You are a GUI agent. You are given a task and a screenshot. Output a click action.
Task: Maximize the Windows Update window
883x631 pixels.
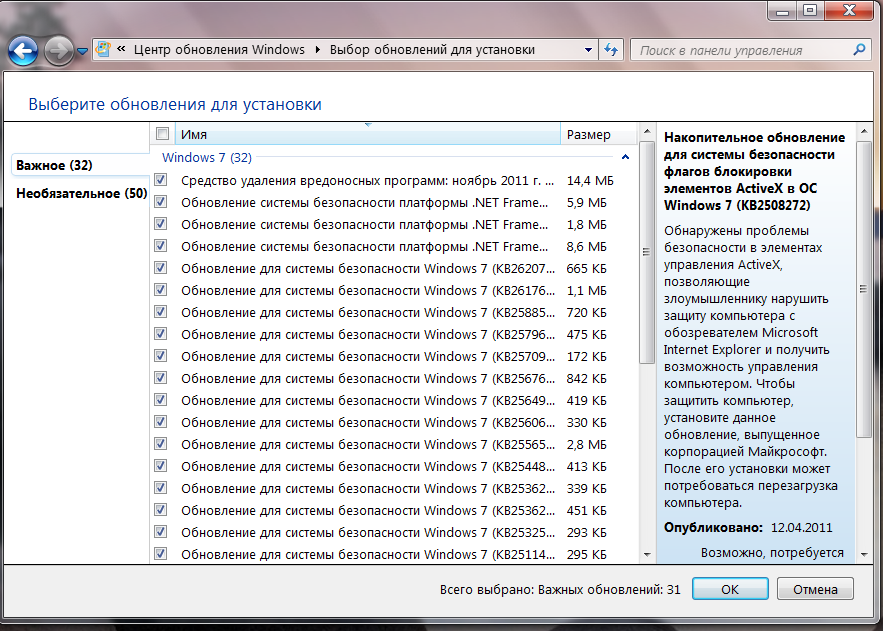tap(810, 11)
